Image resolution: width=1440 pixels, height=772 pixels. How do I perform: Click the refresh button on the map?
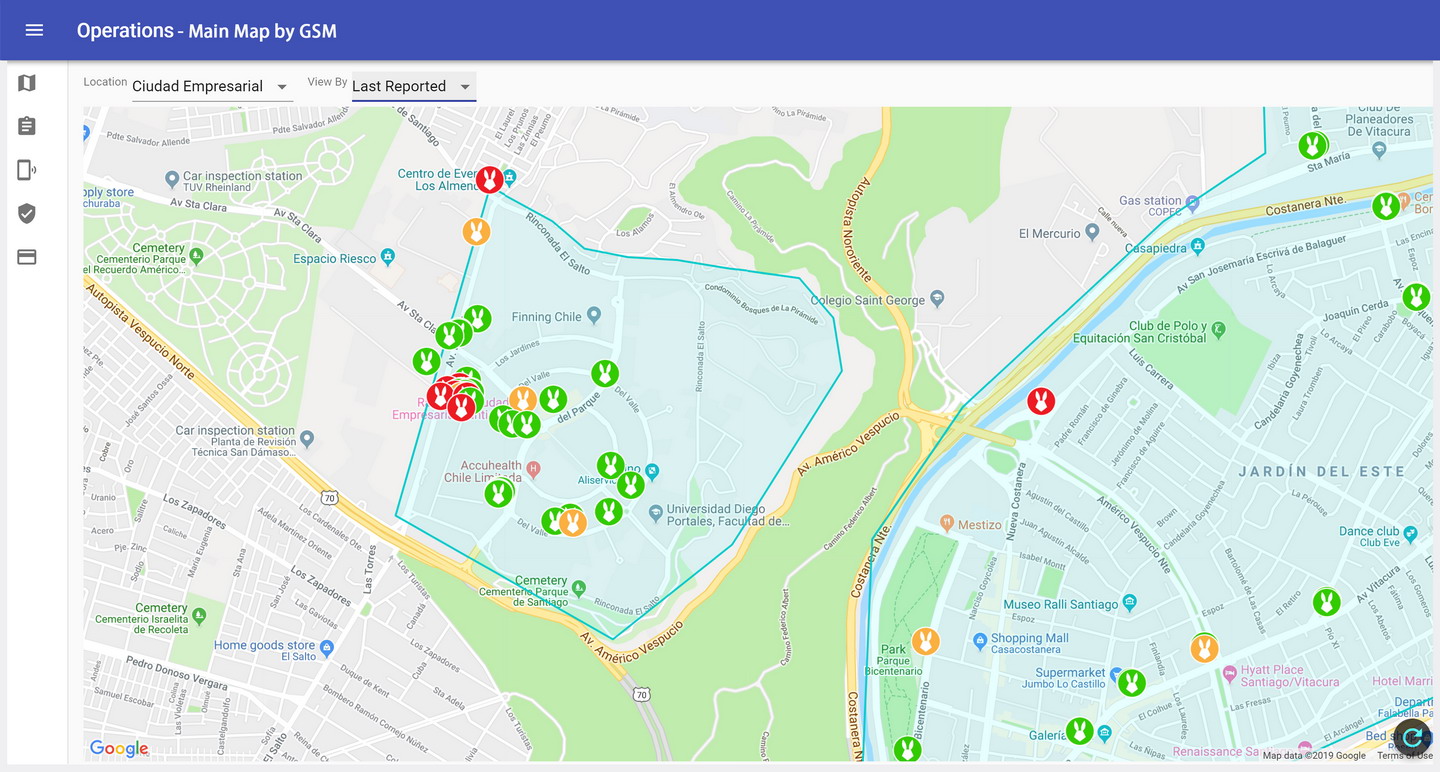pyautogui.click(x=1412, y=738)
